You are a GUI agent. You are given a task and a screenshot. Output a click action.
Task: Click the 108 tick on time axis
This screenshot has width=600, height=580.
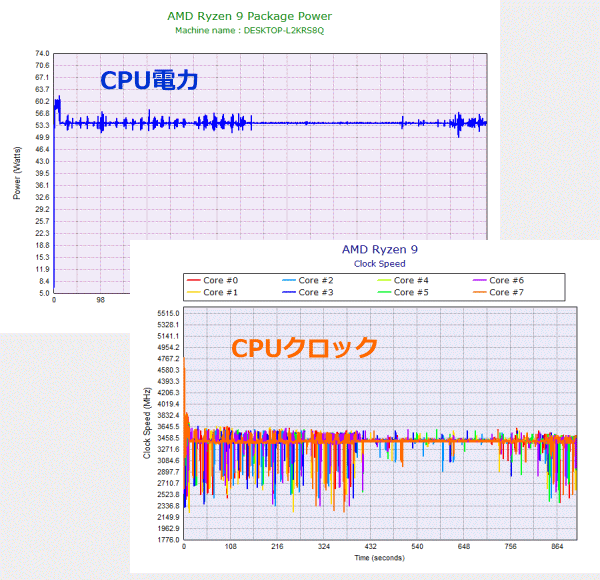[x=230, y=546]
